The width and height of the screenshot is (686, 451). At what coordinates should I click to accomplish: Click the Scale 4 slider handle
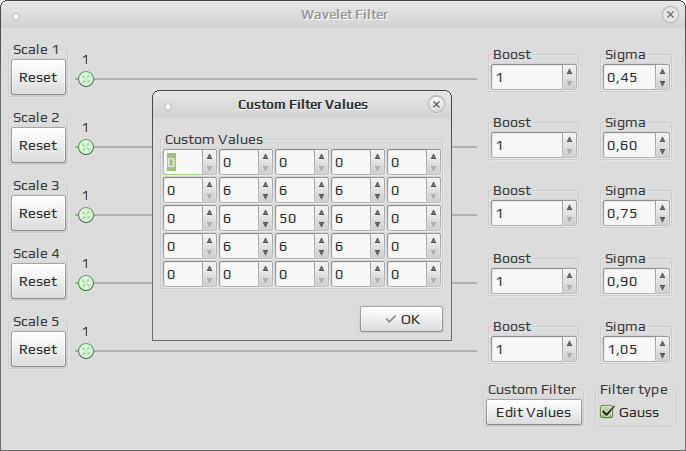[x=86, y=283]
